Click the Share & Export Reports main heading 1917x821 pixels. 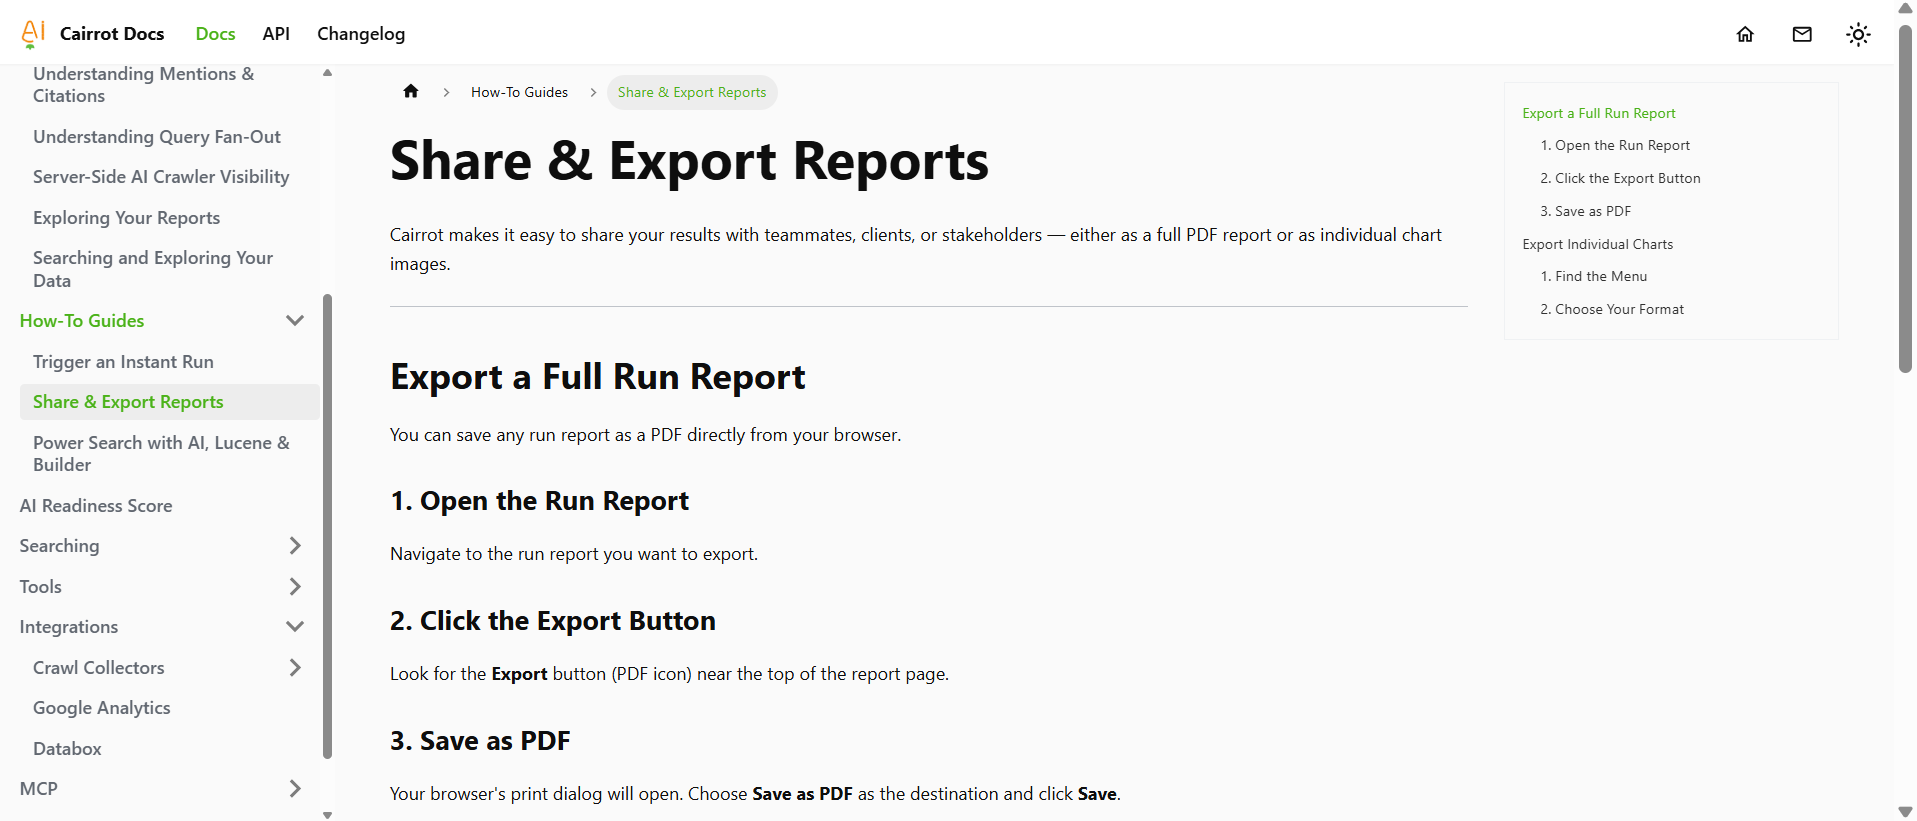pyautogui.click(x=689, y=161)
